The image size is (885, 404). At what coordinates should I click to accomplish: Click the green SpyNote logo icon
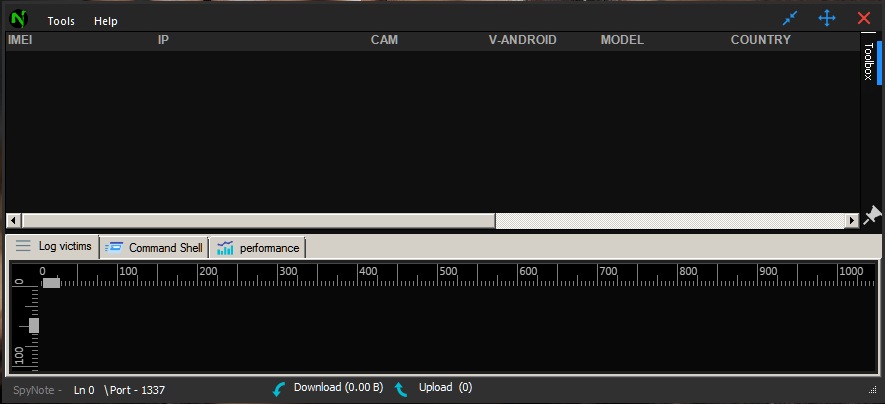click(19, 20)
